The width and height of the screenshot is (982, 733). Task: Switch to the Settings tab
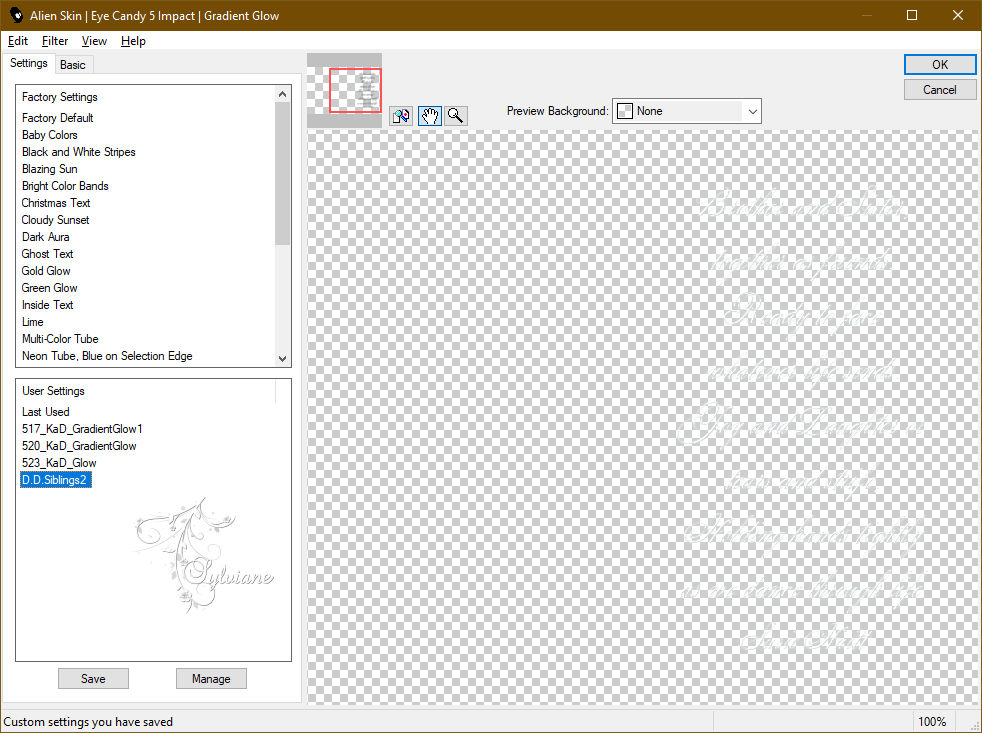tap(28, 63)
